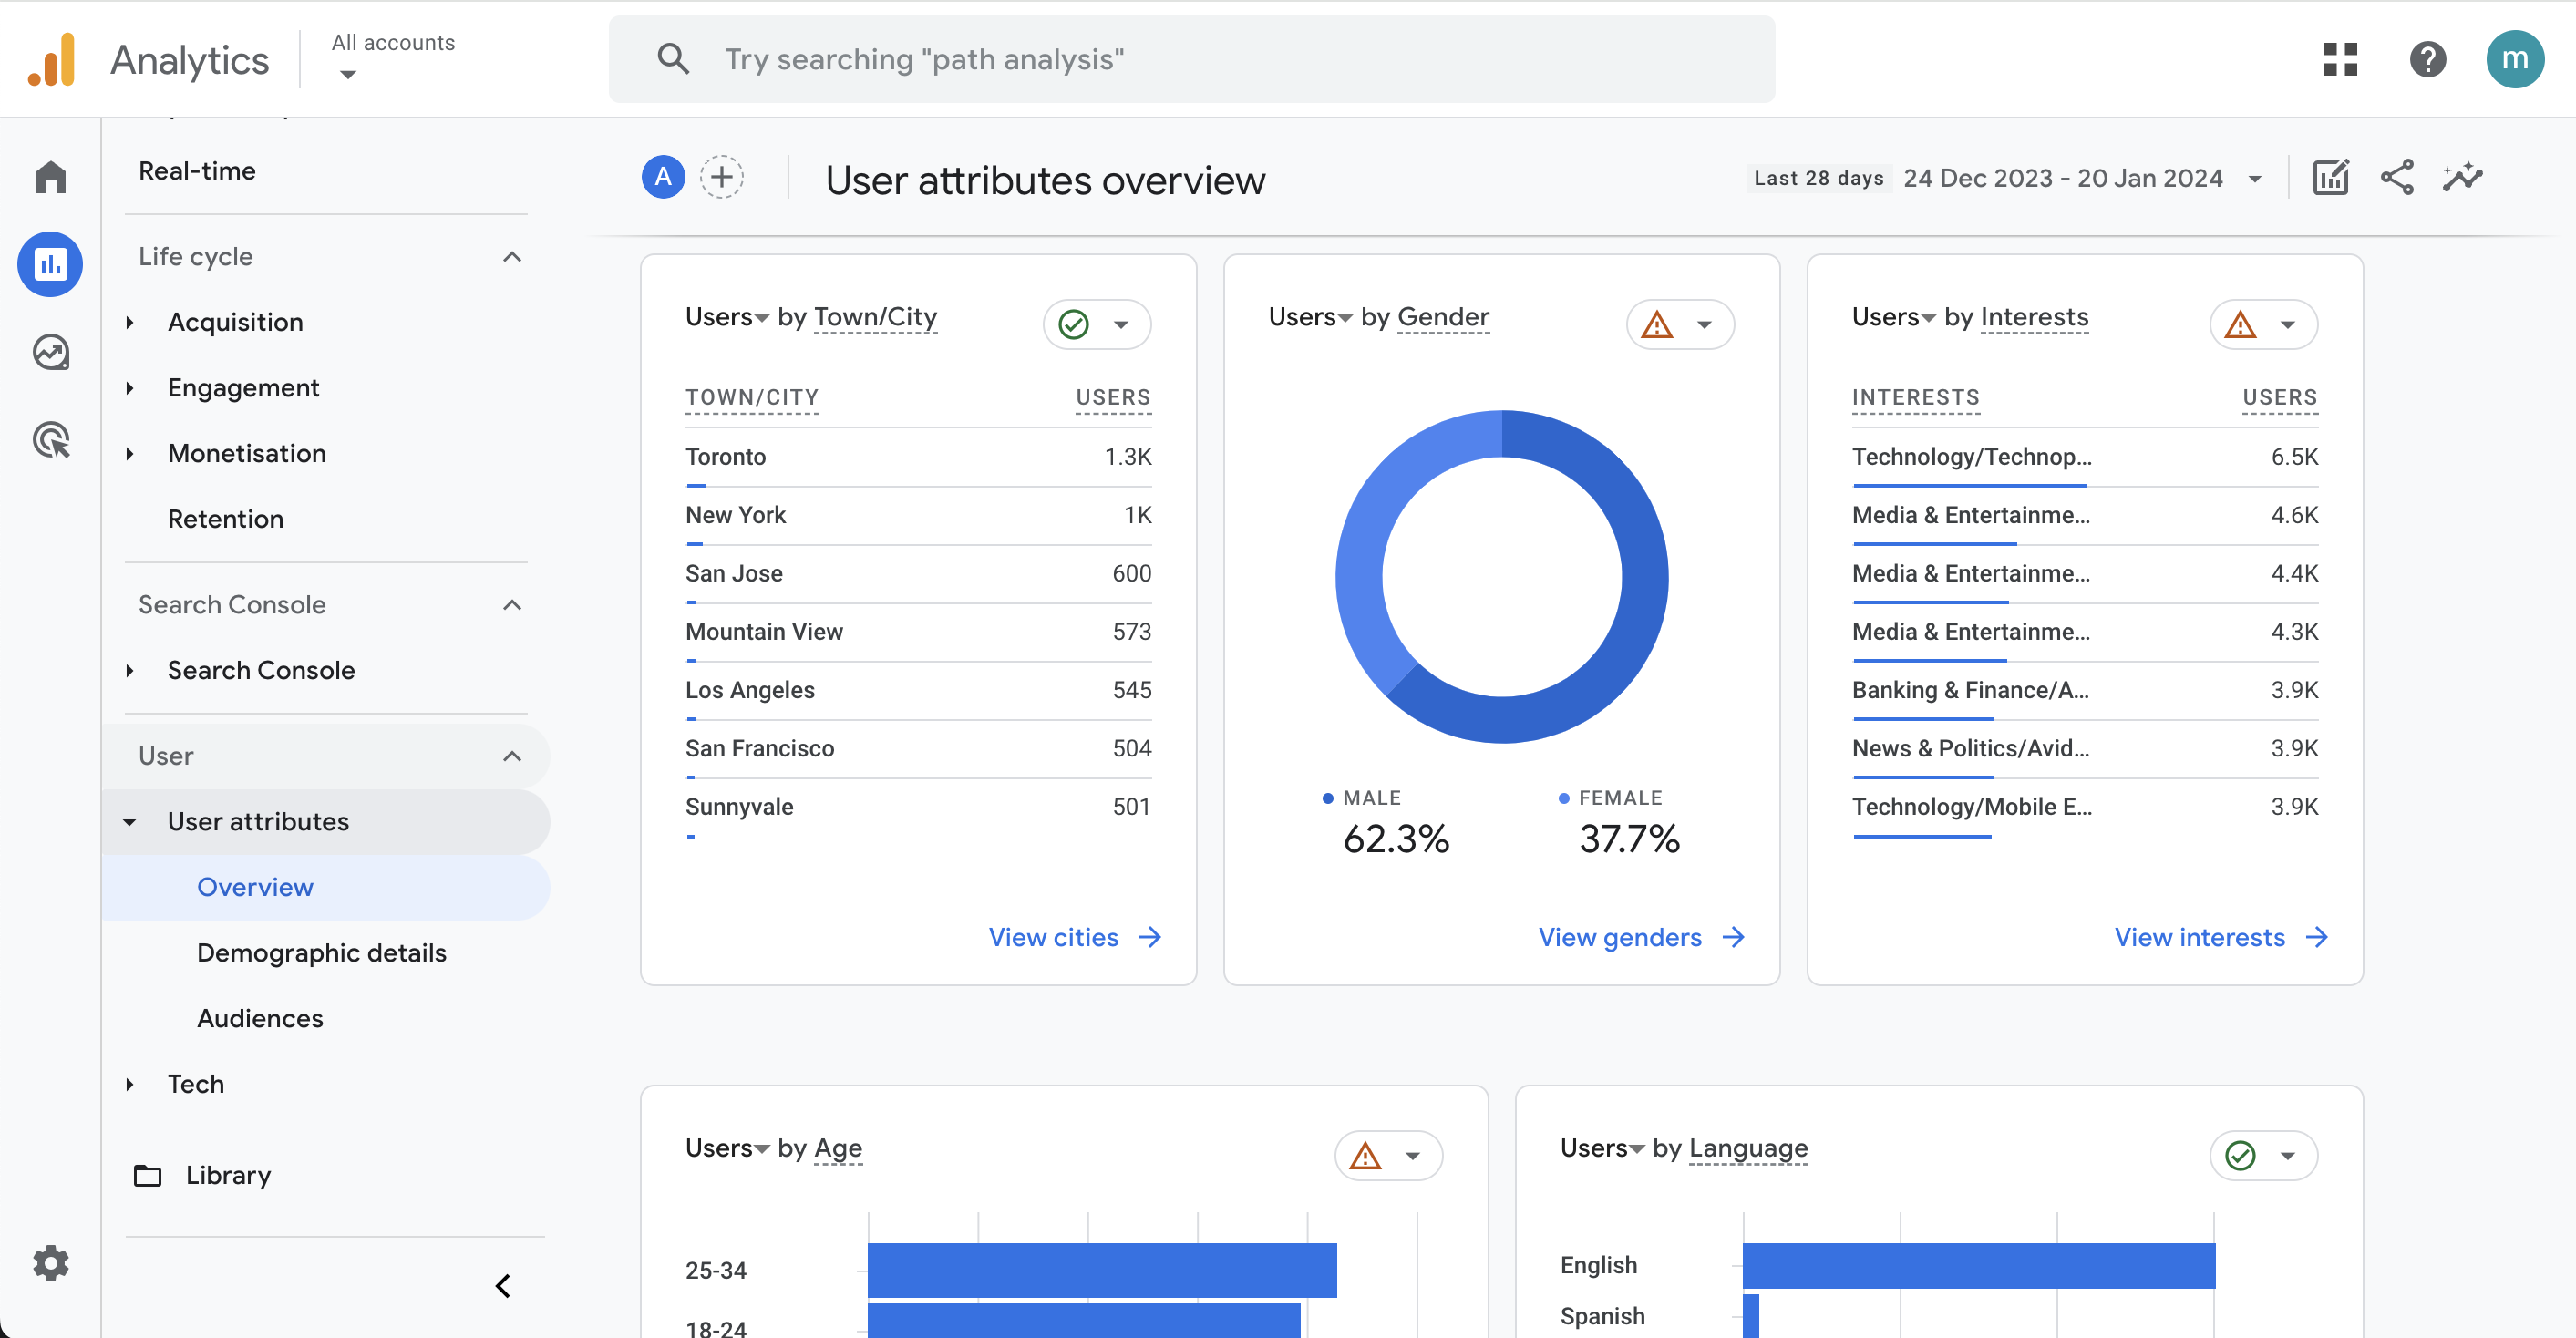Open the Town/City card data status dropdown
2576x1338 pixels.
pyautogui.click(x=1097, y=324)
